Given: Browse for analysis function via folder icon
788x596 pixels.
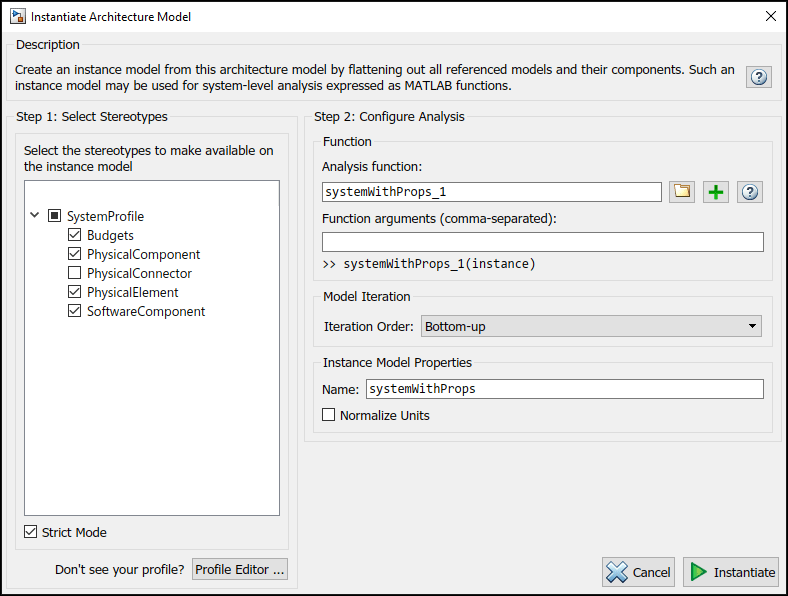Looking at the screenshot, I should point(682,192).
